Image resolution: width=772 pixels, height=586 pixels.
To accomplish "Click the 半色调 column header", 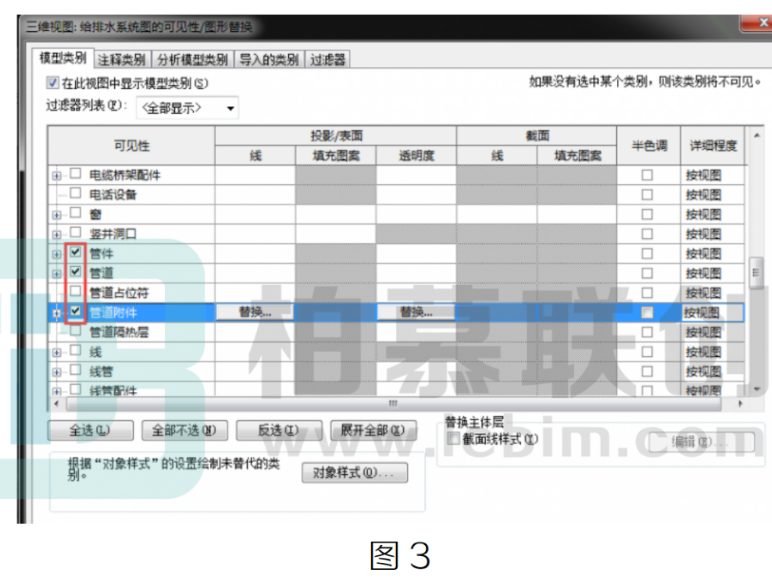I will tap(649, 146).
